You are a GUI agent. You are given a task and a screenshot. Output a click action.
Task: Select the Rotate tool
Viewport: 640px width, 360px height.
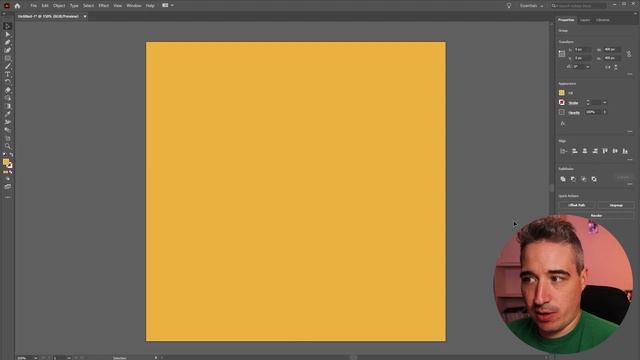[x=7, y=82]
